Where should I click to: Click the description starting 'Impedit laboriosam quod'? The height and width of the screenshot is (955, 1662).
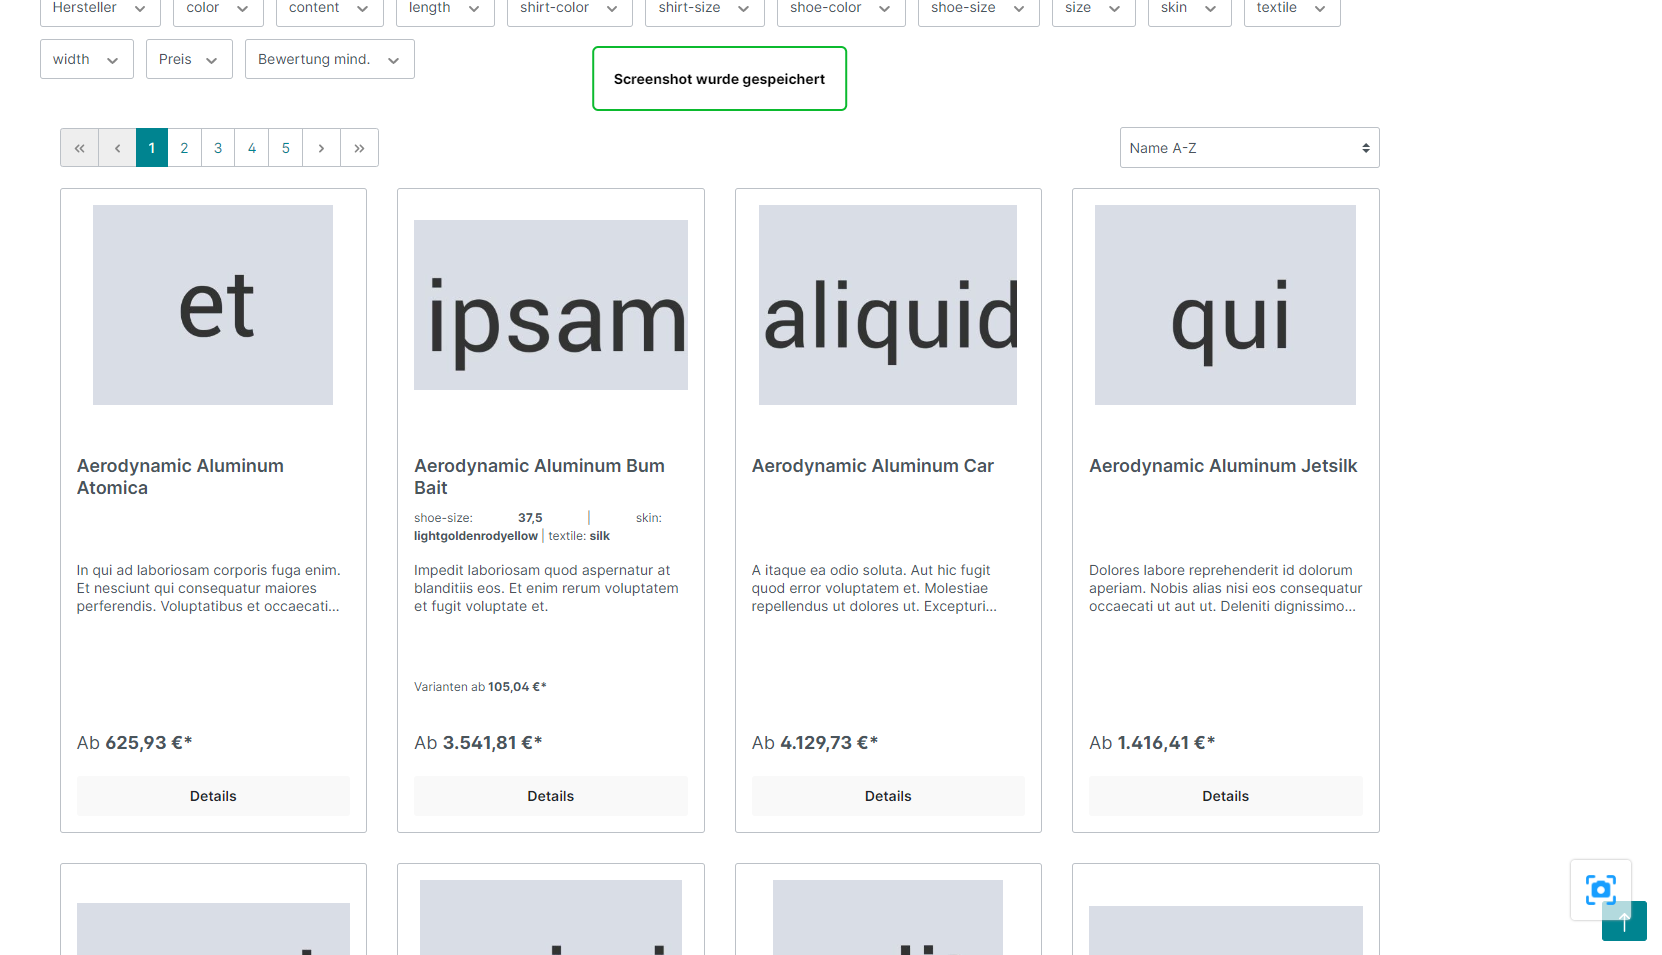click(546, 588)
